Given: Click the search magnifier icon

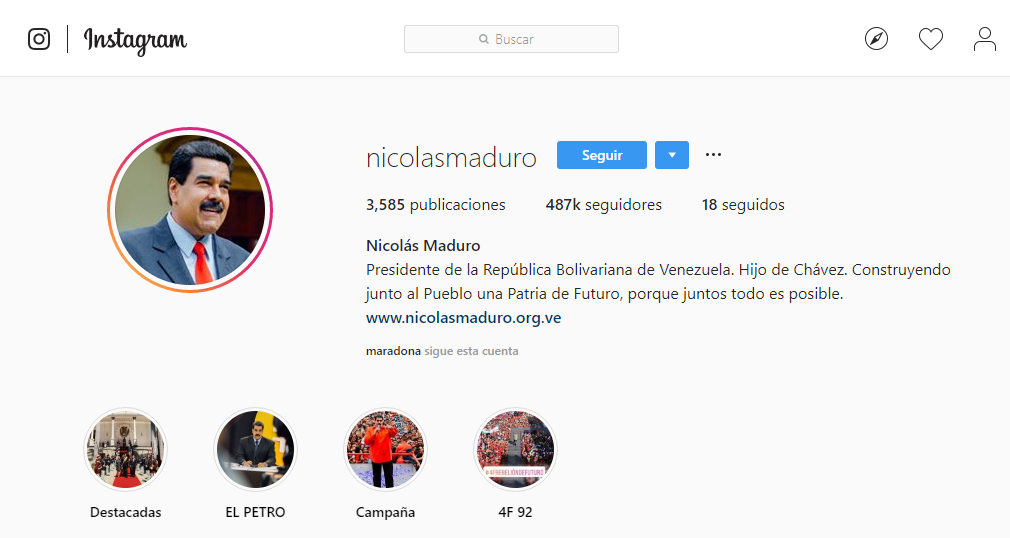Looking at the screenshot, I should point(484,39).
